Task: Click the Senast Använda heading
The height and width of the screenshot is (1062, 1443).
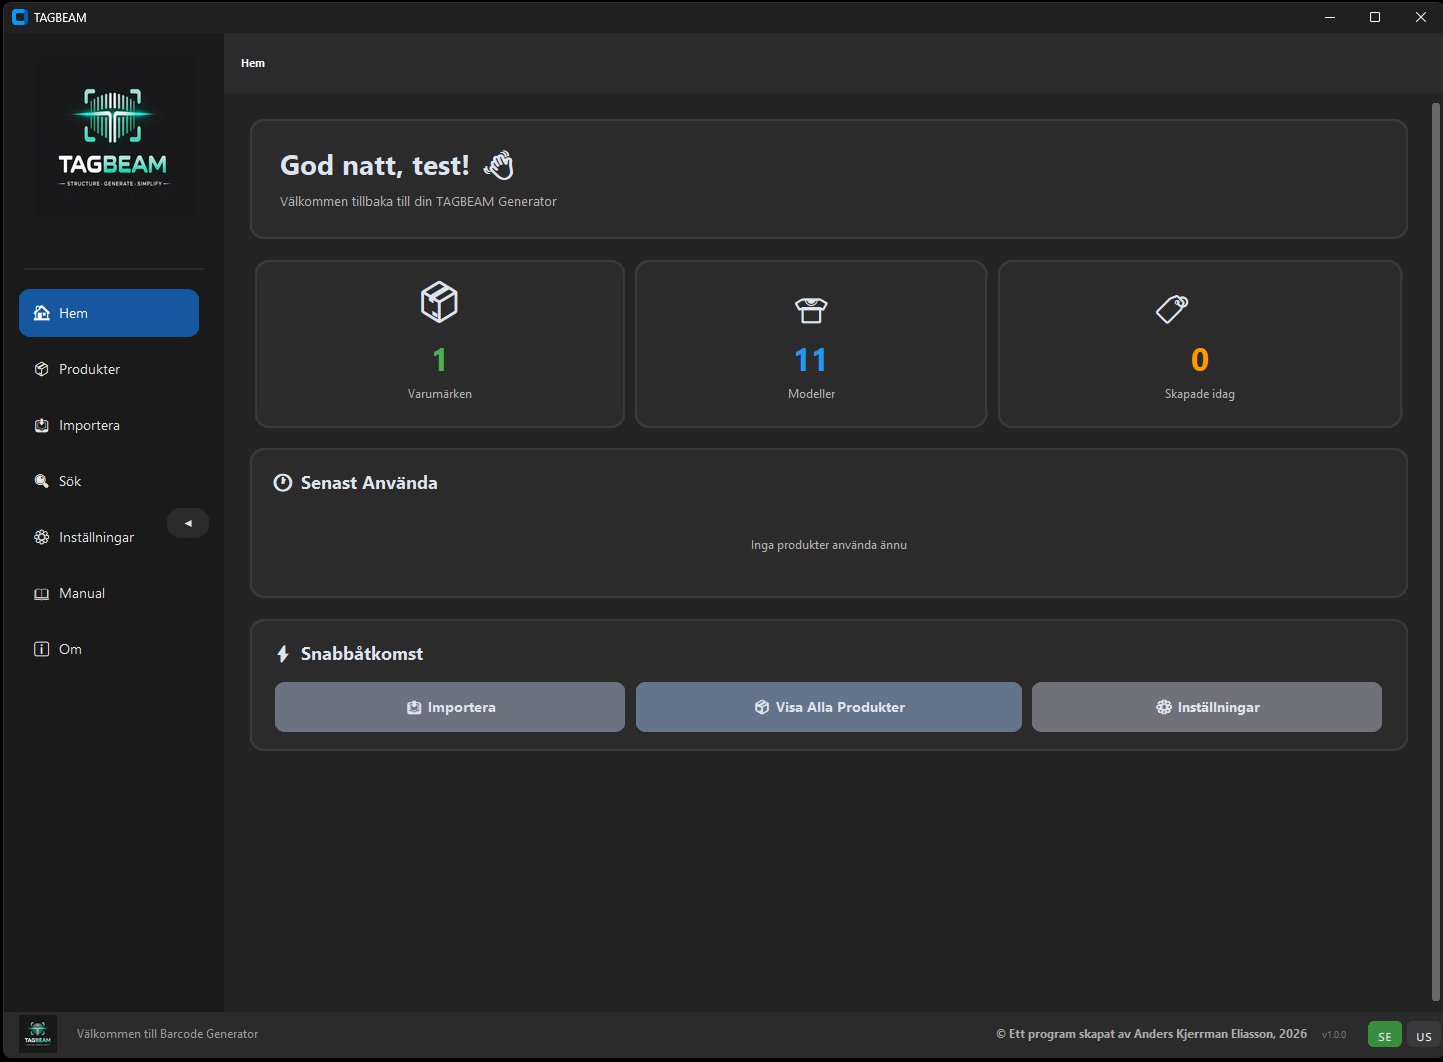Action: [x=369, y=483]
